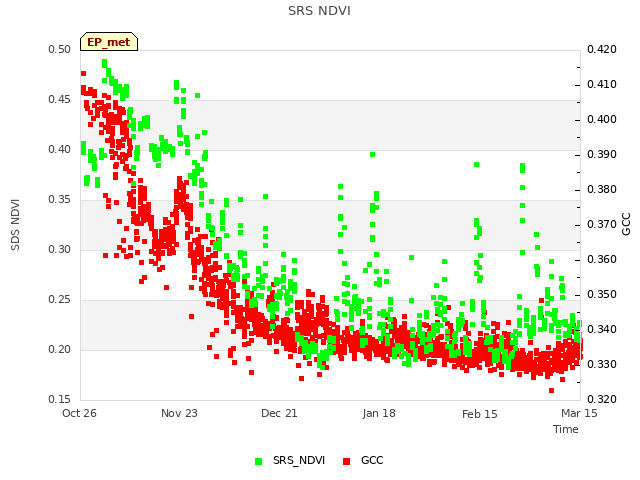Click the 0.360 right axis value
This screenshot has height=480, width=640.
(x=602, y=260)
